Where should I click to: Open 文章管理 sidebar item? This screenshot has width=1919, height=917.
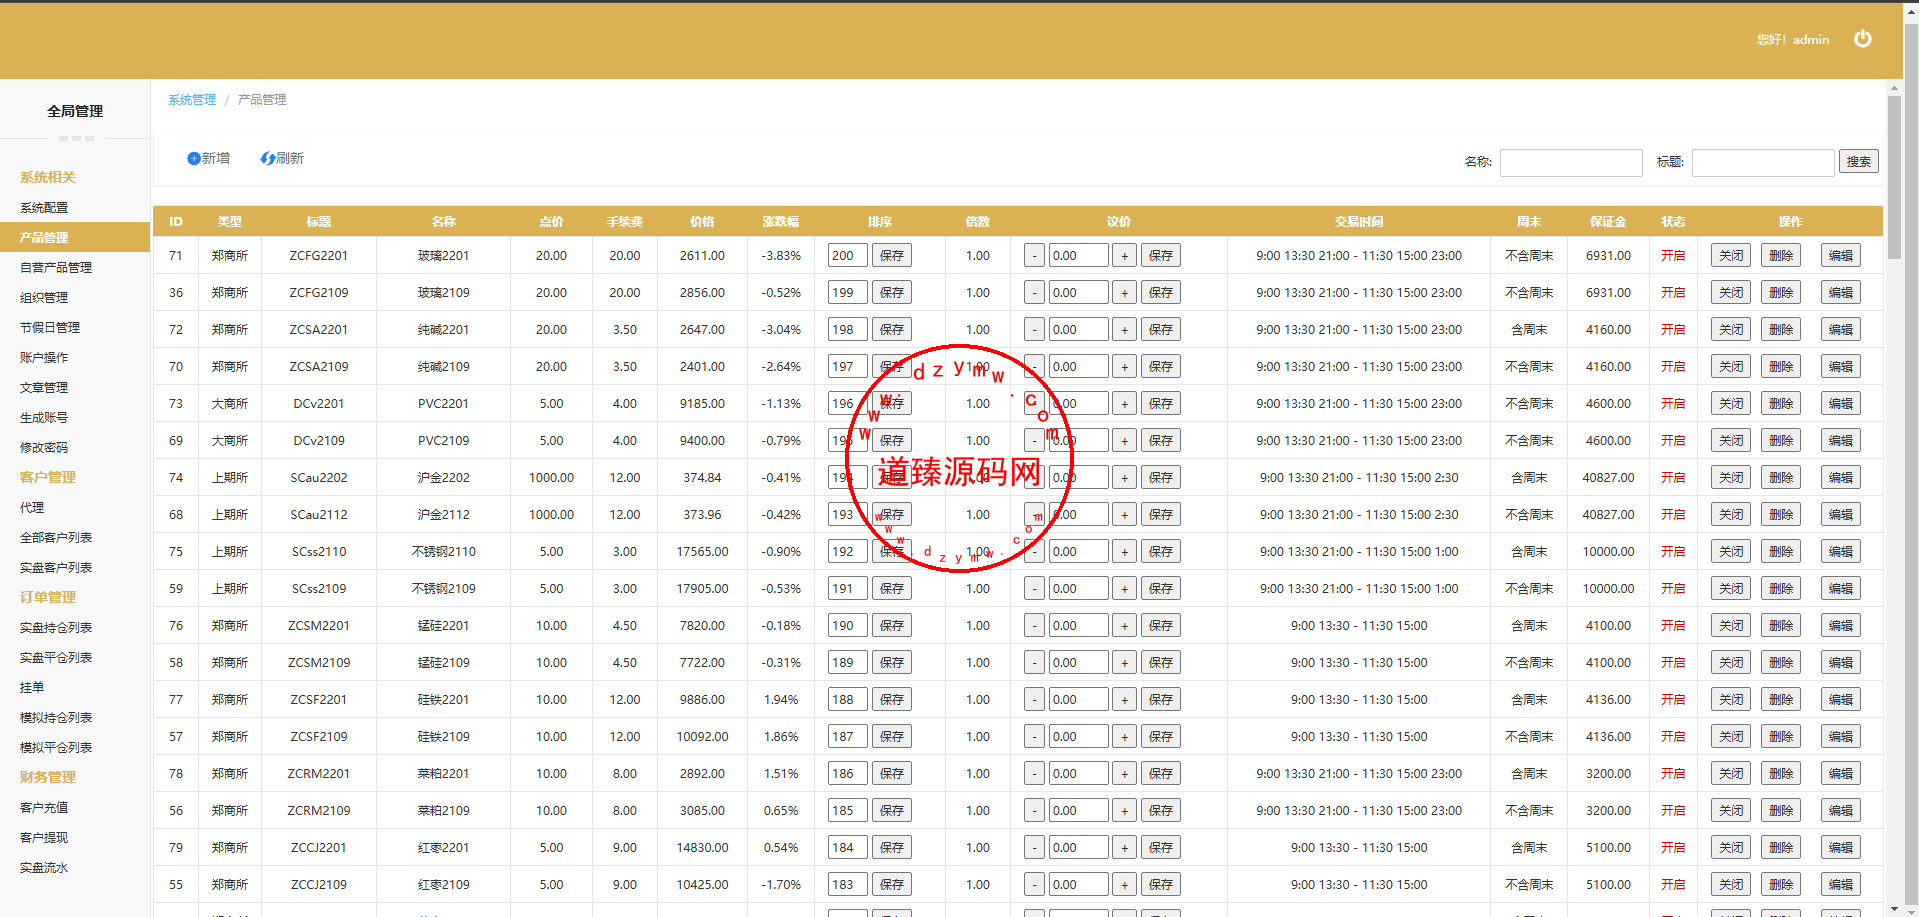[x=44, y=388]
